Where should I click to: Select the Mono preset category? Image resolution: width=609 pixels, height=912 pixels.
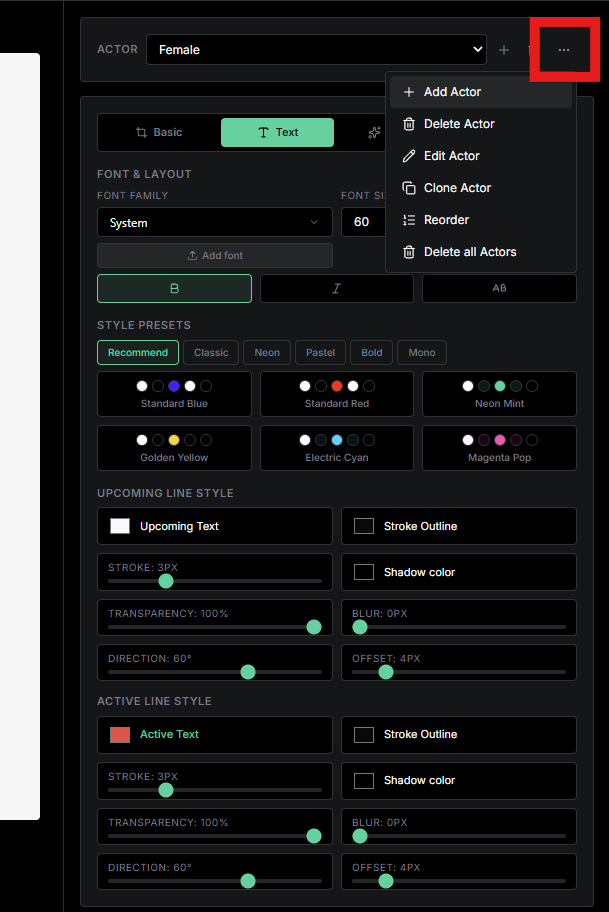pyautogui.click(x=422, y=352)
